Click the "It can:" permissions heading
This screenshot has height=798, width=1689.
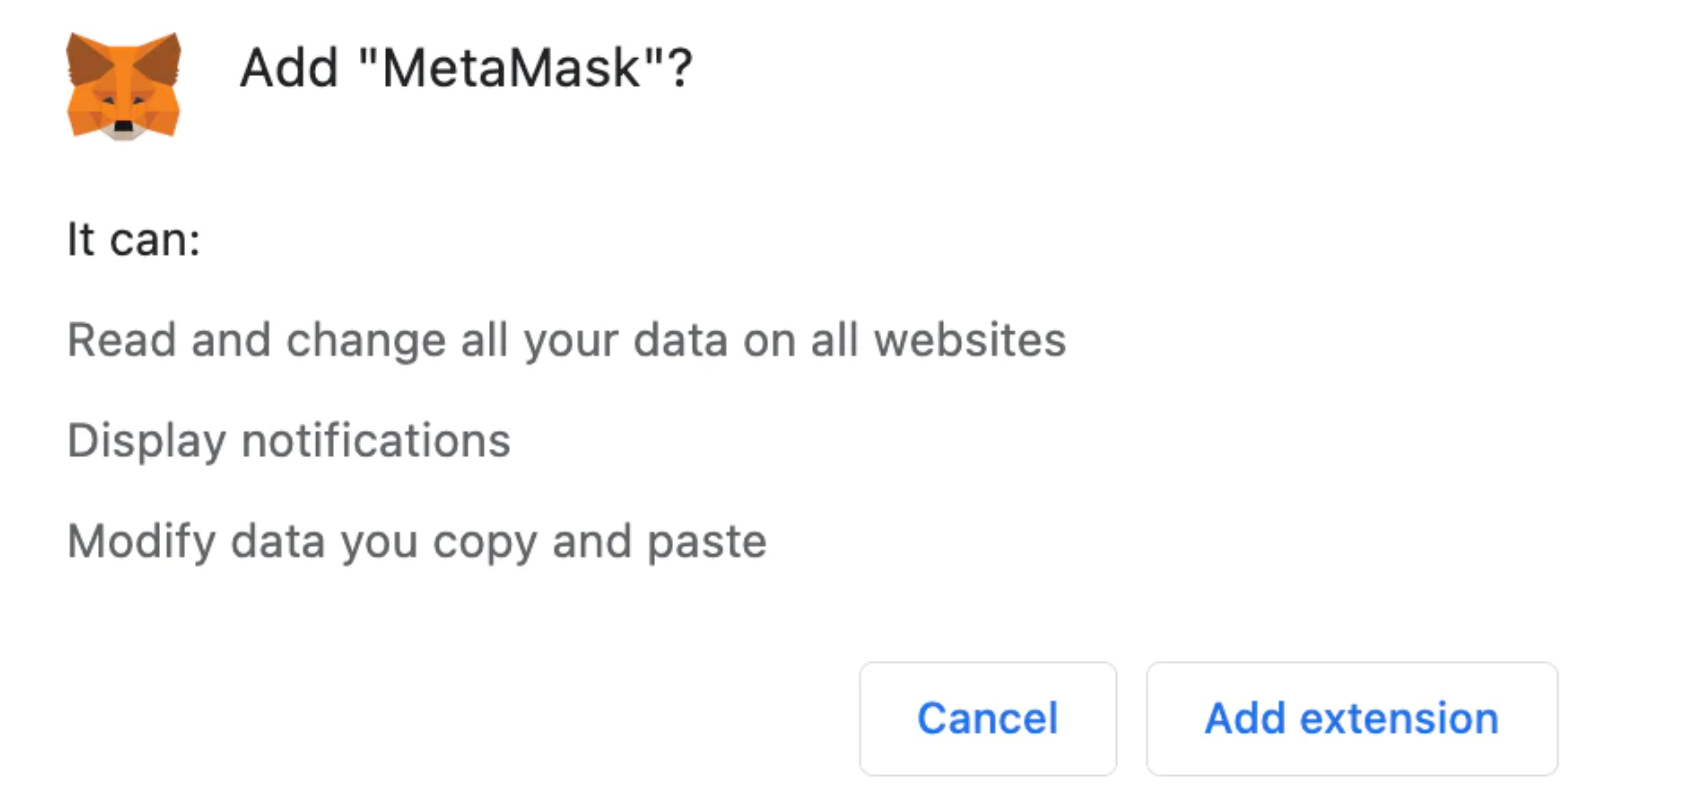pos(134,240)
